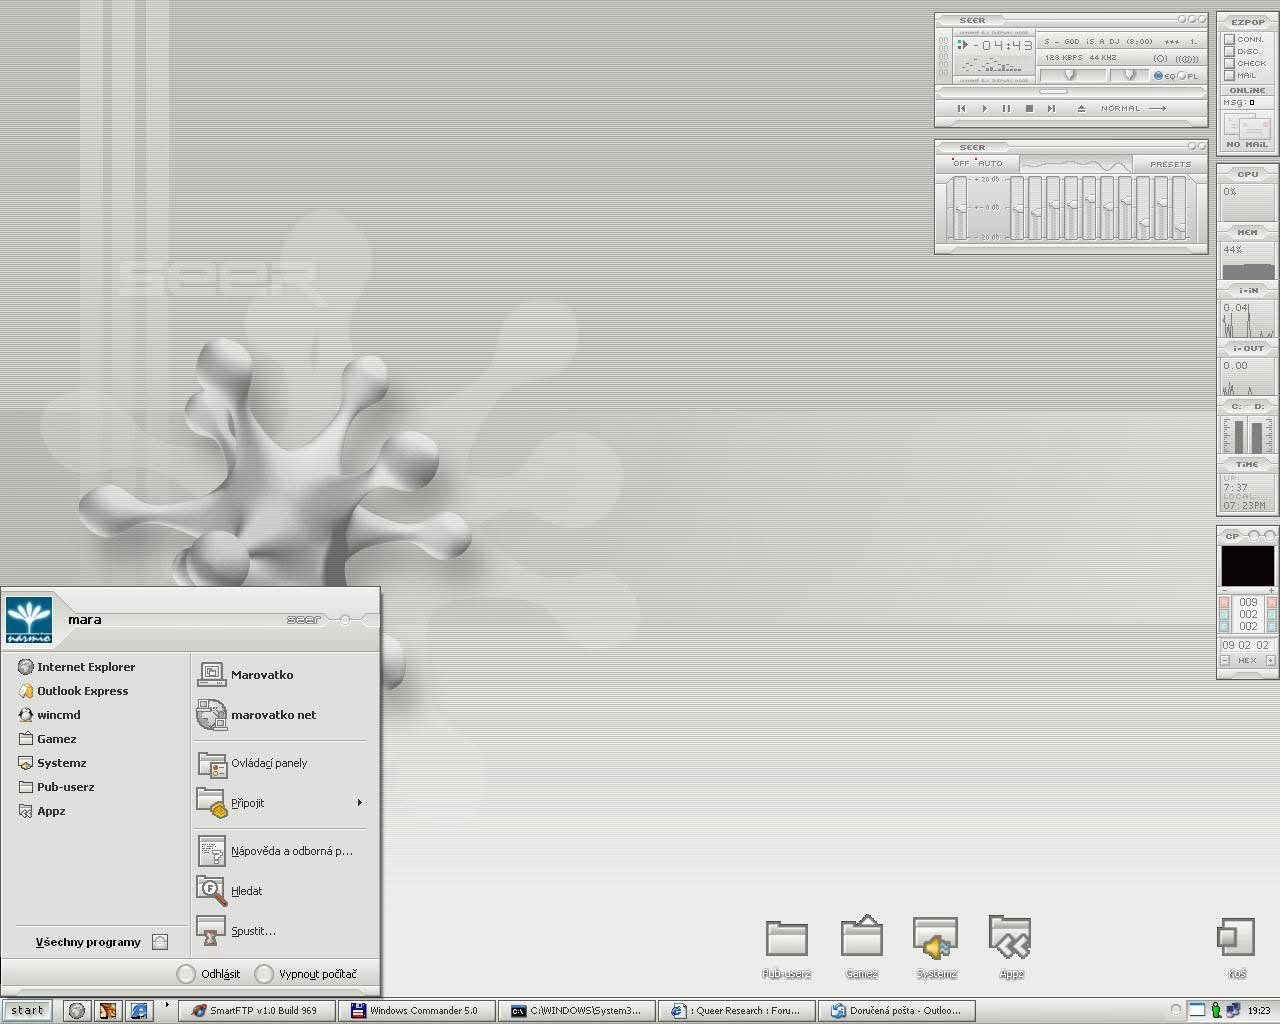Expand the Appz folder in start menu
The image size is (1280, 1024).
(42, 811)
